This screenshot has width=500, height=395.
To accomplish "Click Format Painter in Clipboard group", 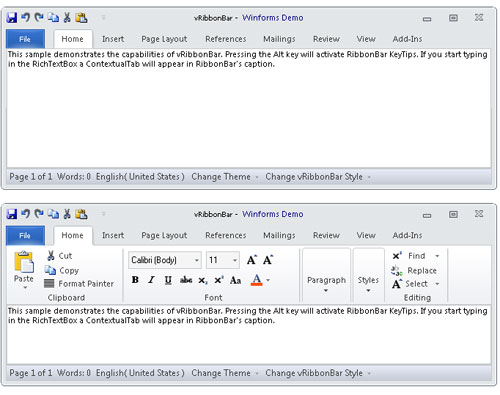I will pos(79,284).
